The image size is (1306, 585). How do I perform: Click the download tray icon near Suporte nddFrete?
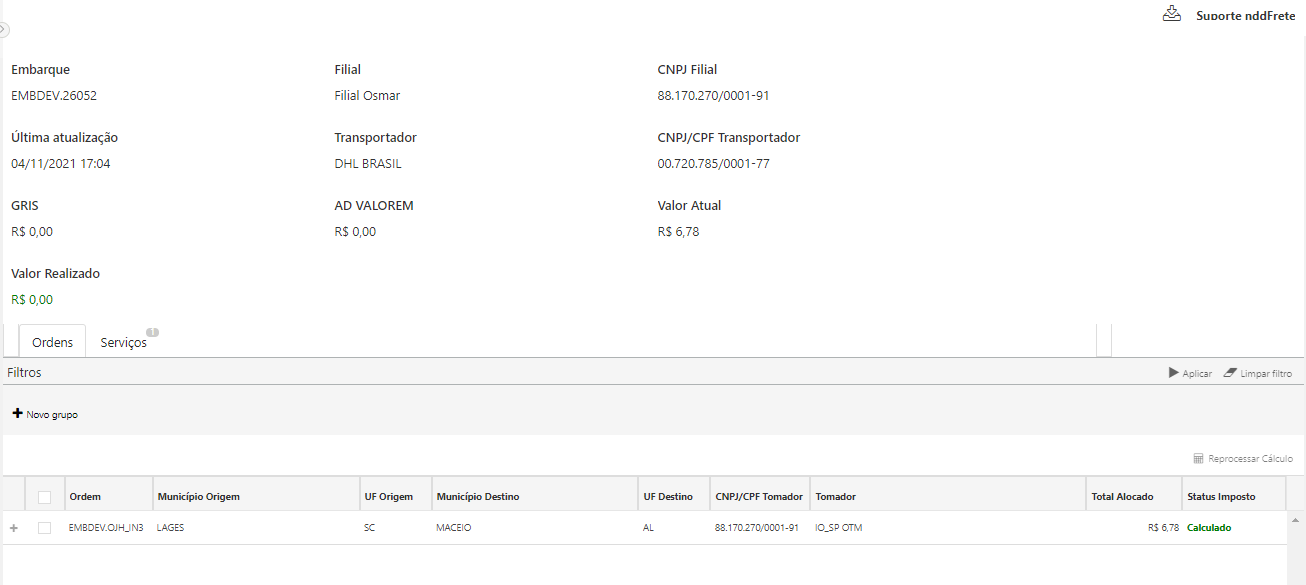click(x=1172, y=14)
